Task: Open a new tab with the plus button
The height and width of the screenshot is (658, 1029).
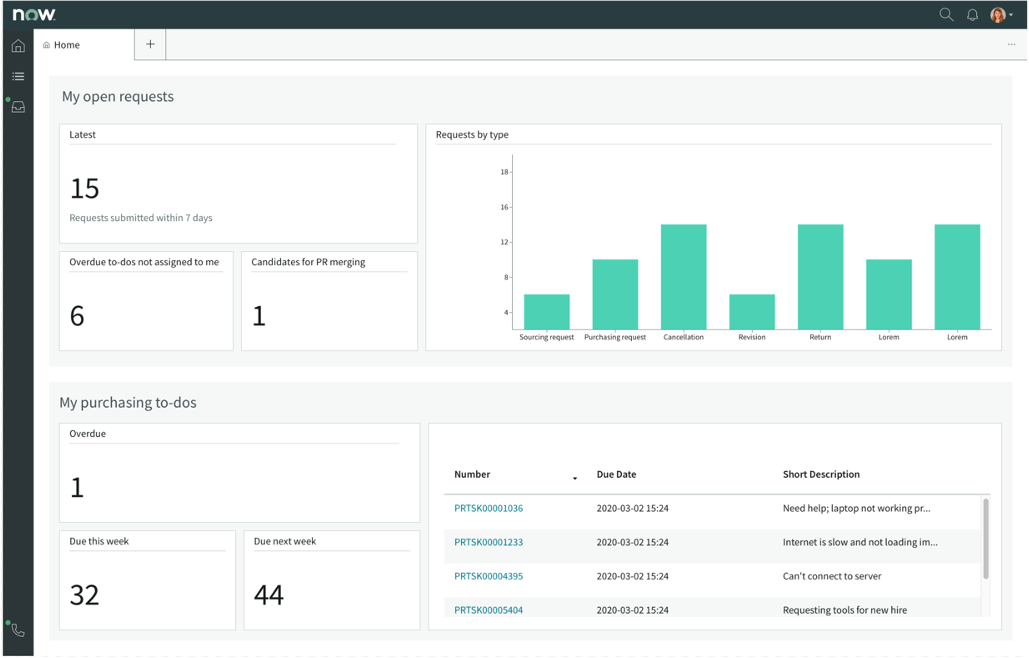Action: point(150,44)
